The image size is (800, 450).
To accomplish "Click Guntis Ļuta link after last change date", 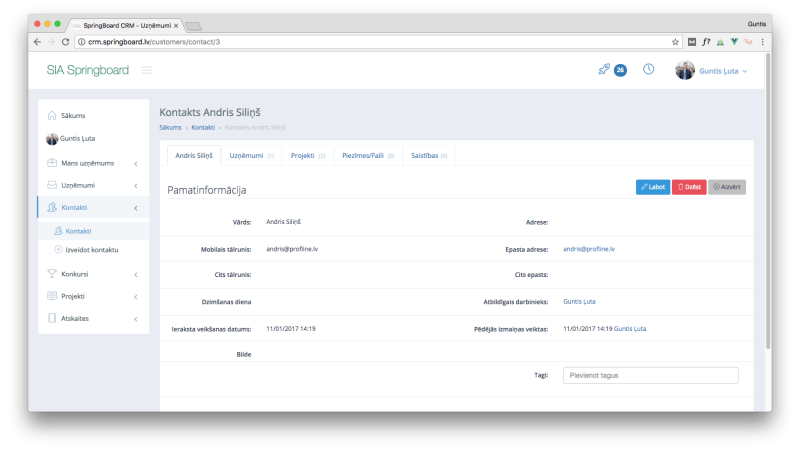I will point(630,329).
